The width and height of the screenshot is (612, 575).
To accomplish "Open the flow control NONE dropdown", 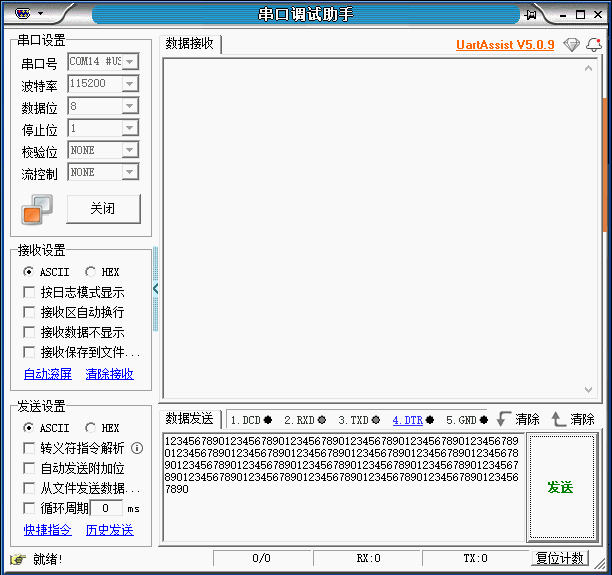I will click(x=130, y=172).
